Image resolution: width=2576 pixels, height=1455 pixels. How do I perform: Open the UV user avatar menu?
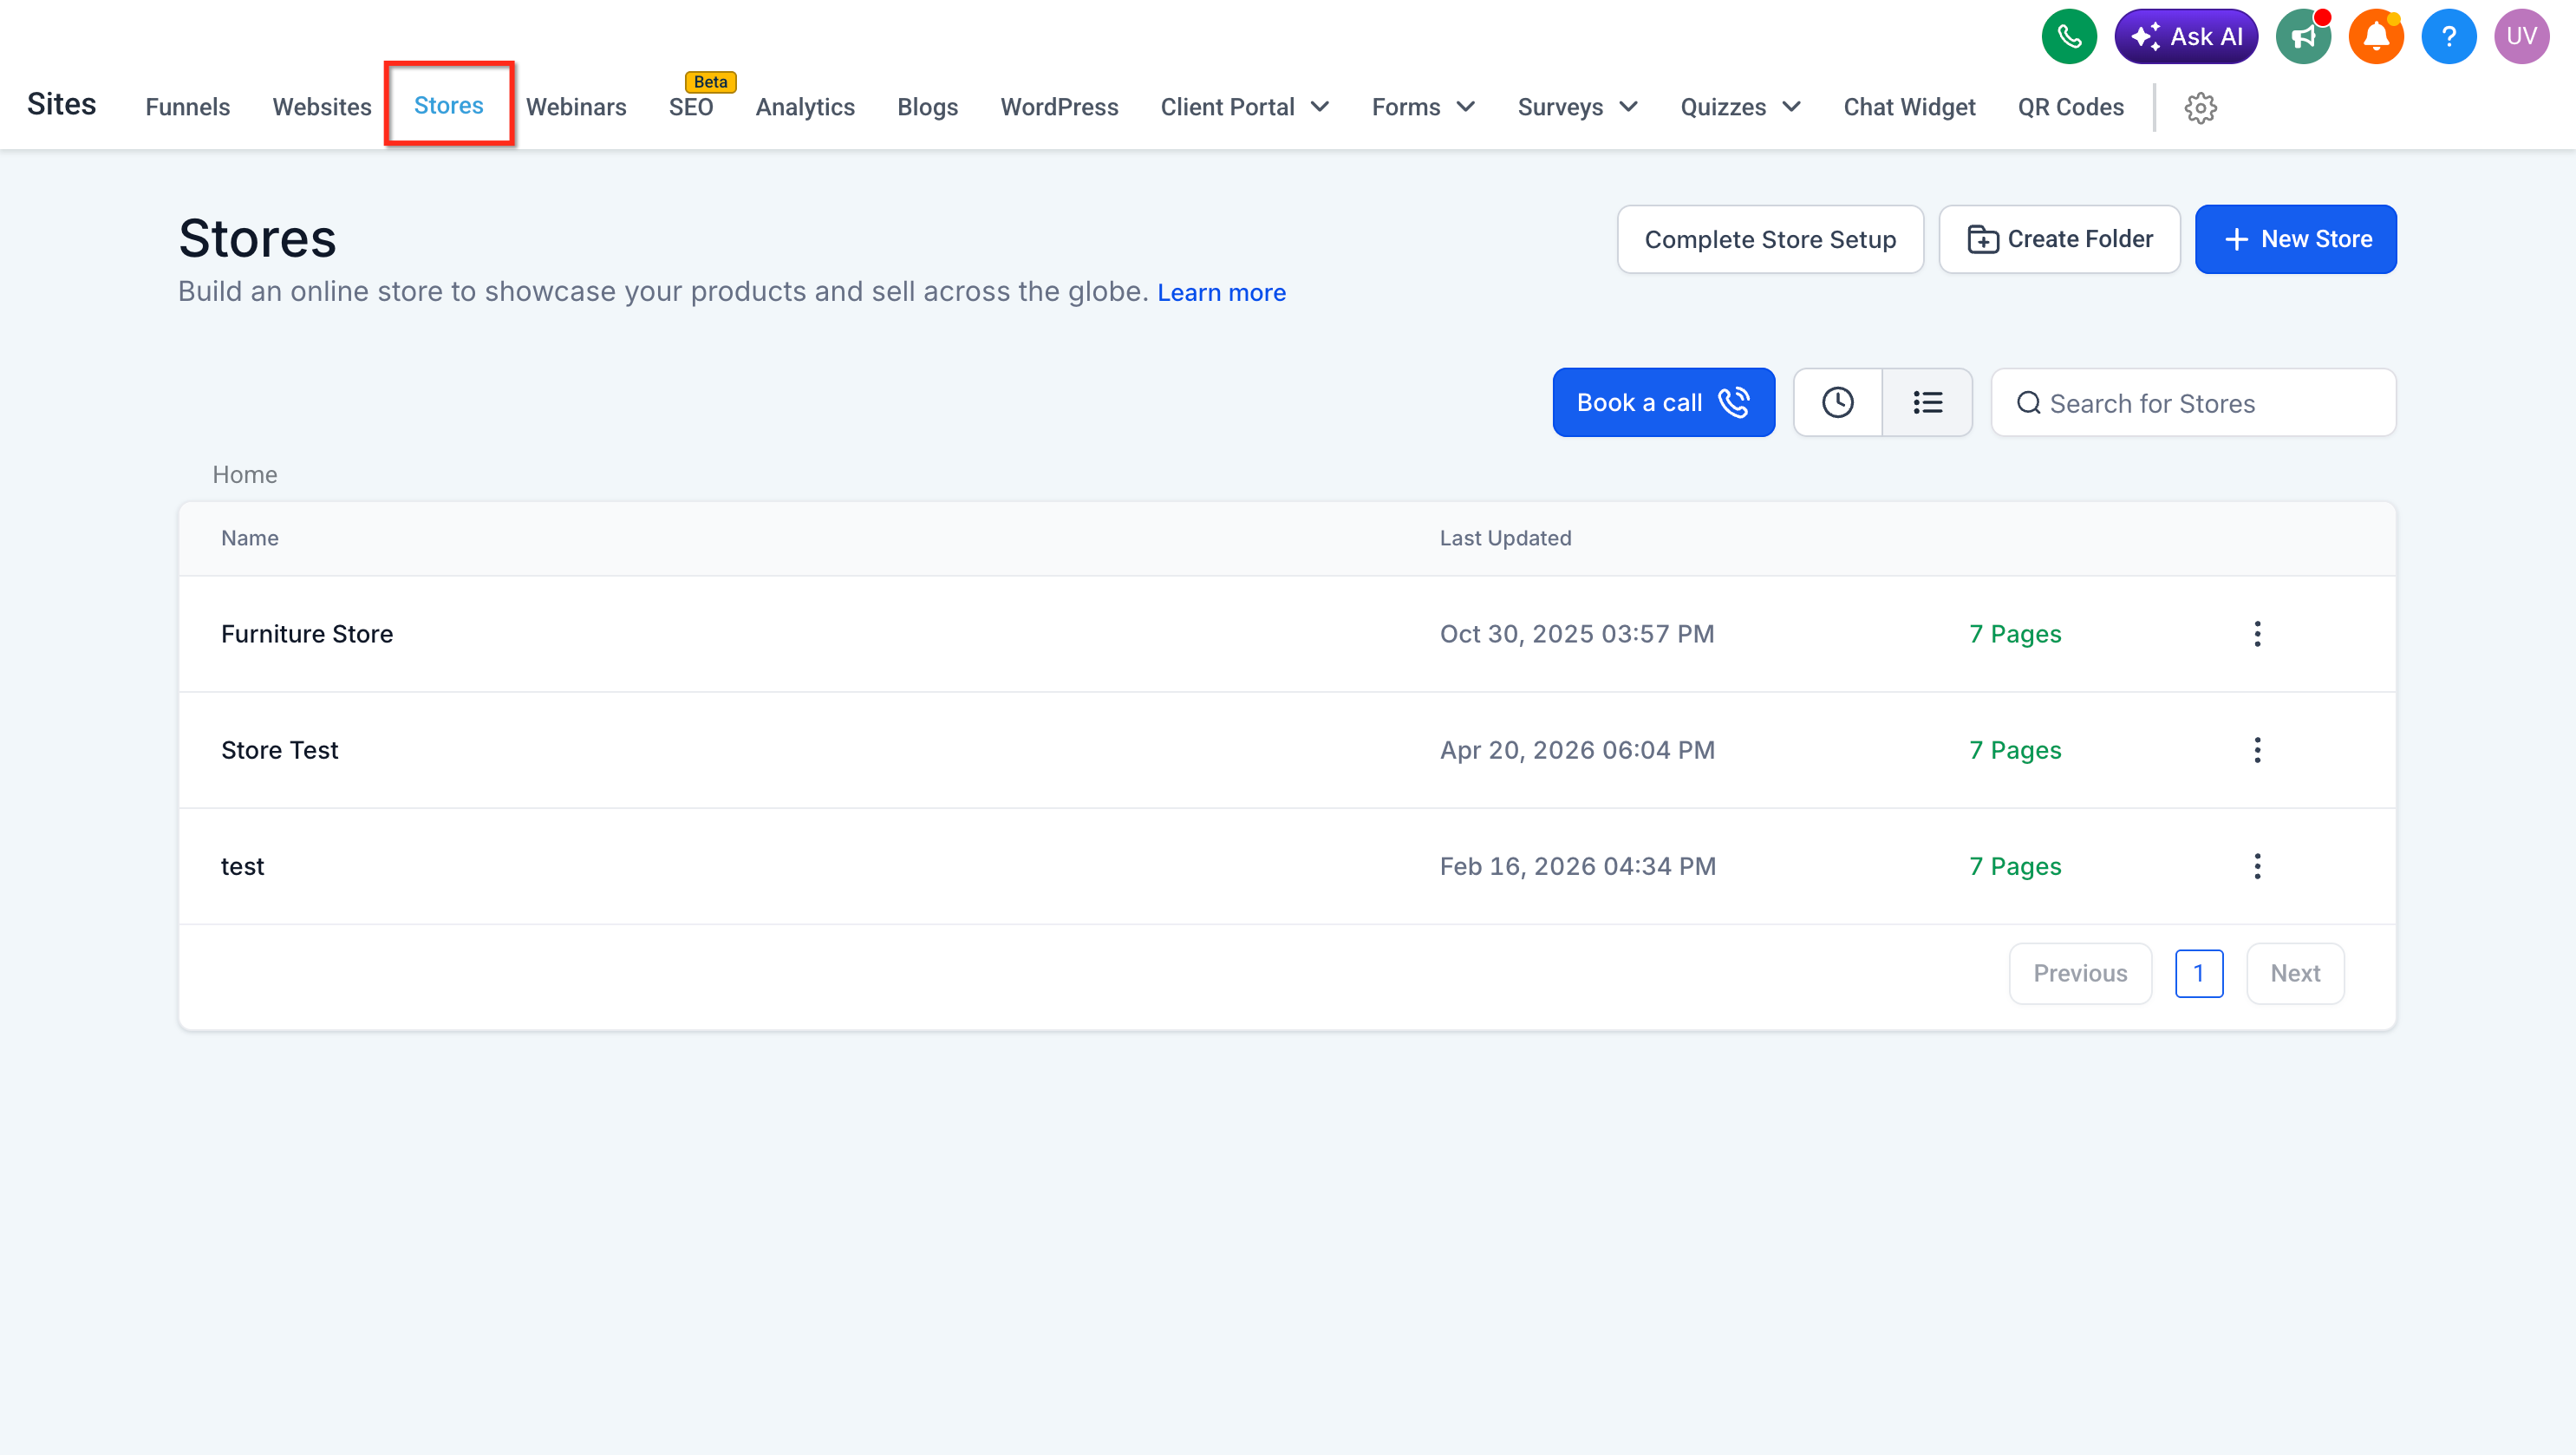(2521, 37)
